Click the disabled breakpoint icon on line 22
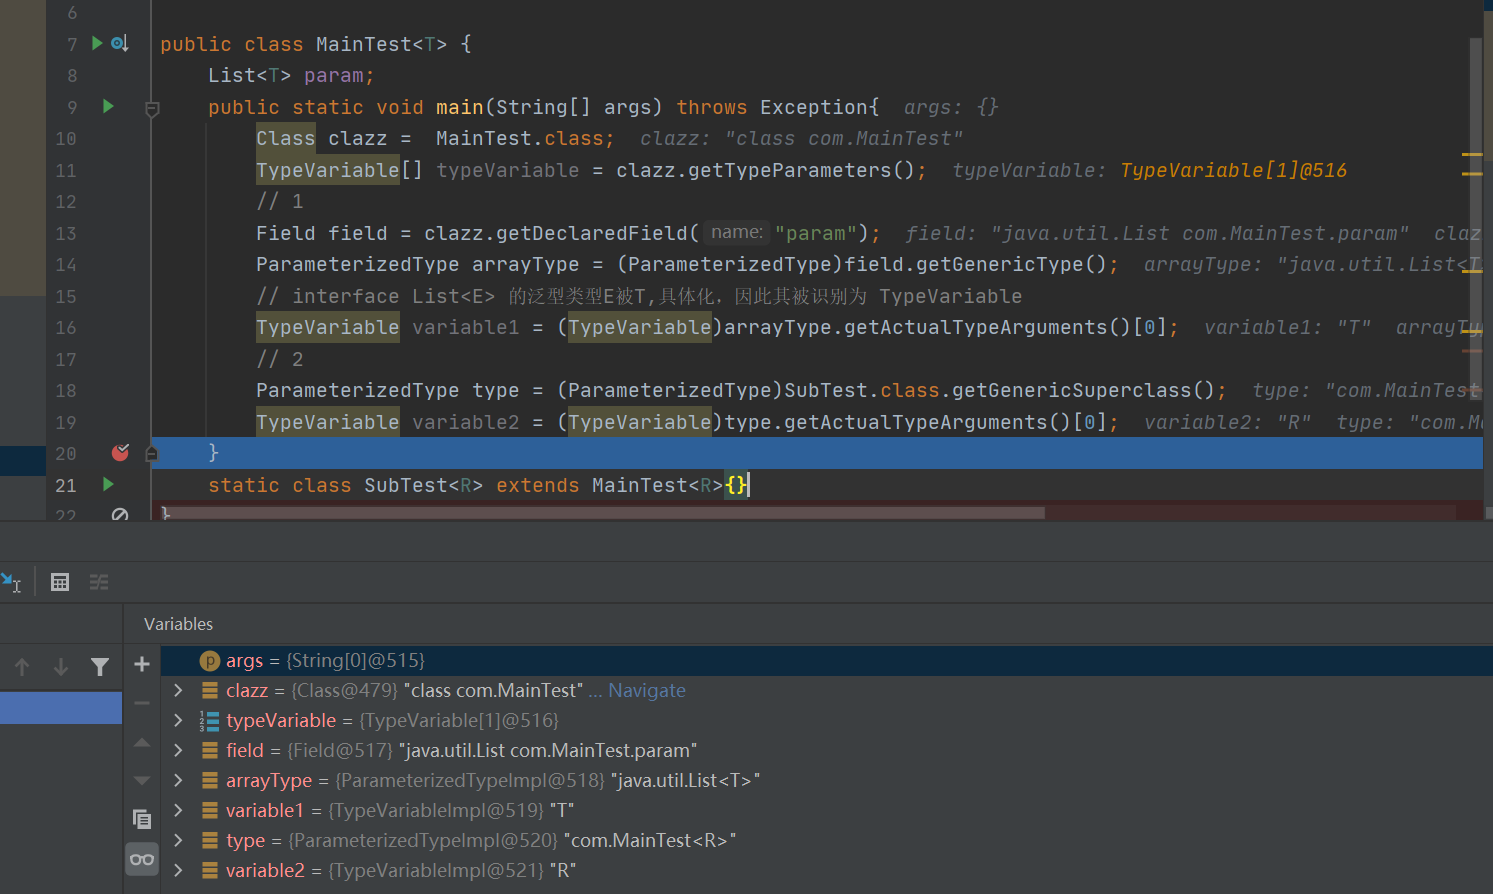The image size is (1493, 894). 120,515
